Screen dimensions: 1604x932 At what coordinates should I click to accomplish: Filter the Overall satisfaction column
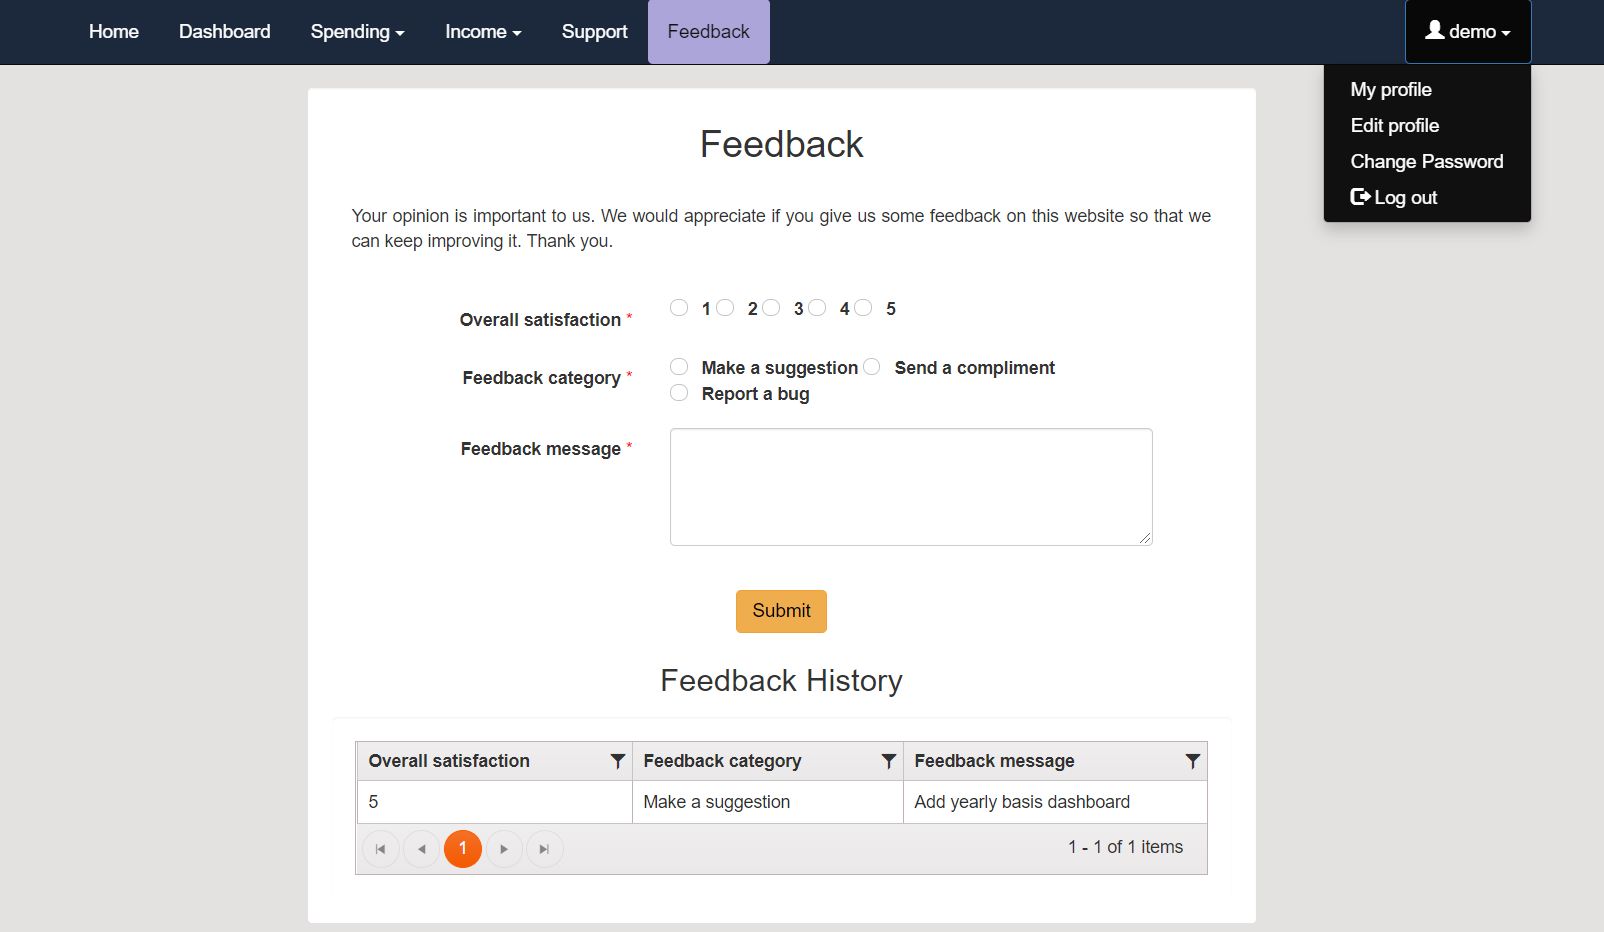[618, 761]
